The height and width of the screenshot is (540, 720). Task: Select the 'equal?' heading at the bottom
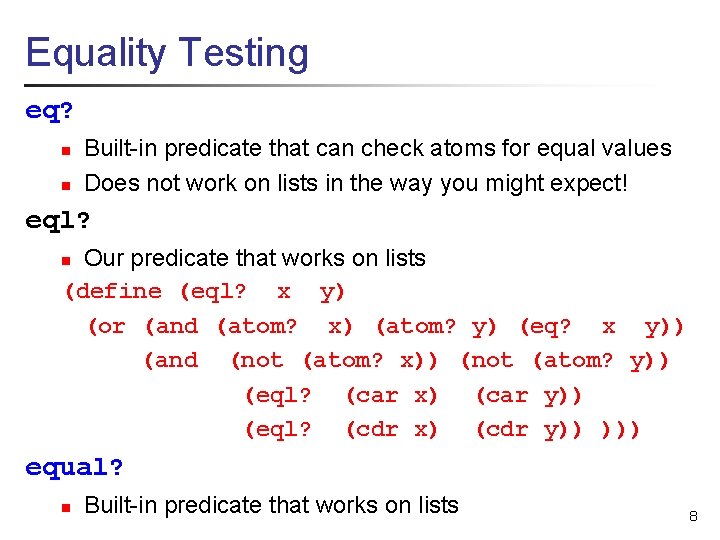[74, 467]
